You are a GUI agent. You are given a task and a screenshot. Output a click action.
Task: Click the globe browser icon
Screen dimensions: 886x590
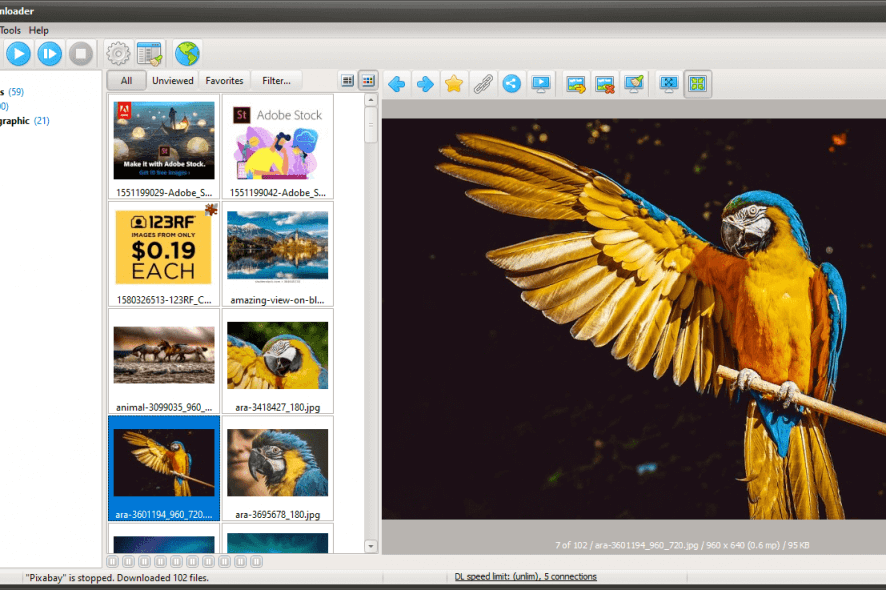(186, 54)
